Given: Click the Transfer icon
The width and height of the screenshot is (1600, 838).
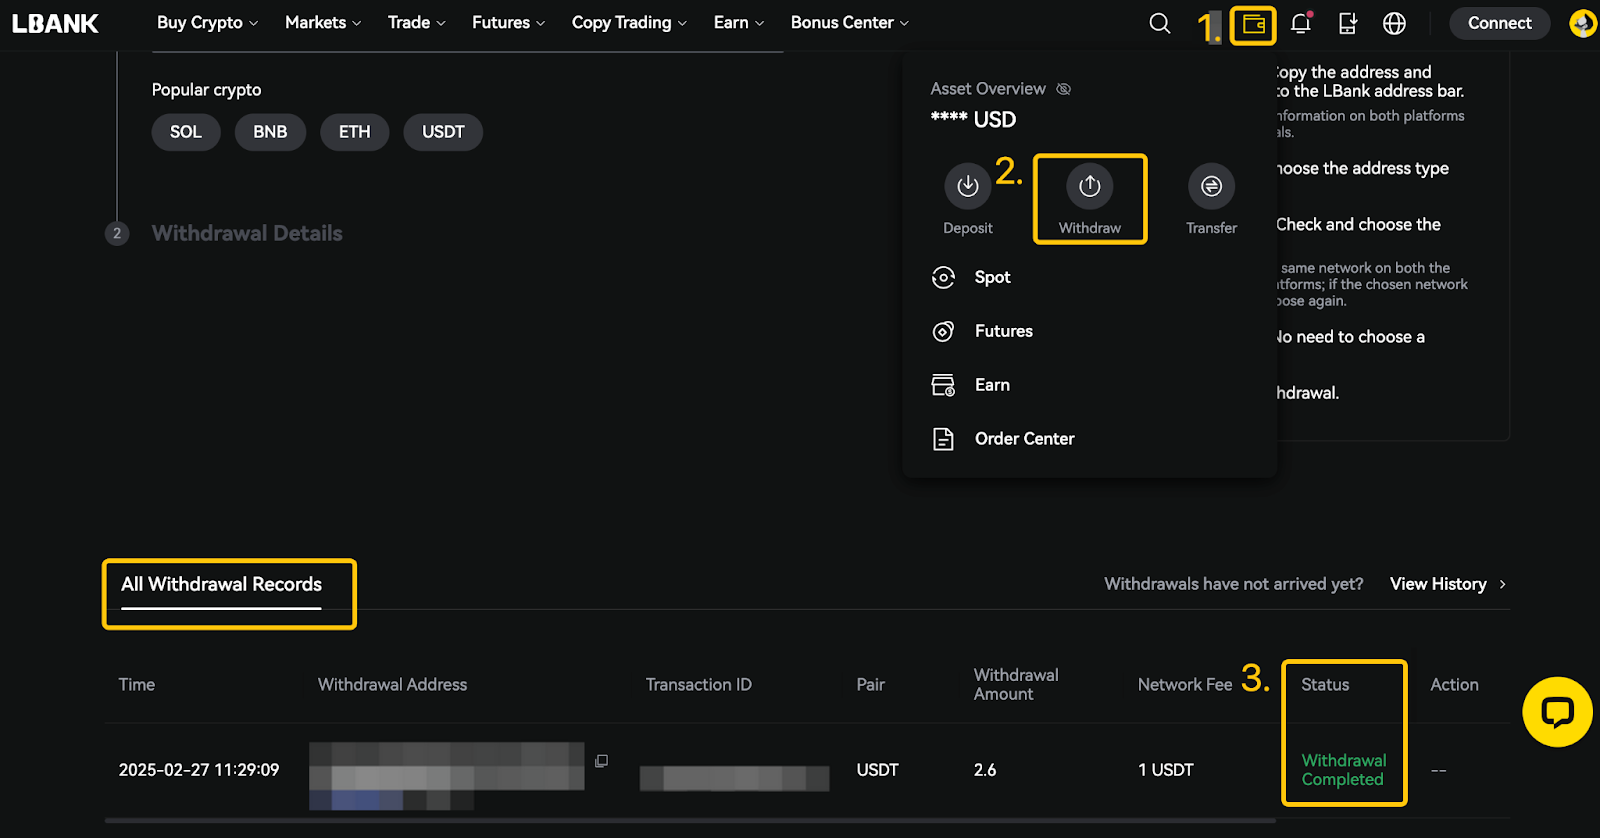Looking at the screenshot, I should [1211, 186].
